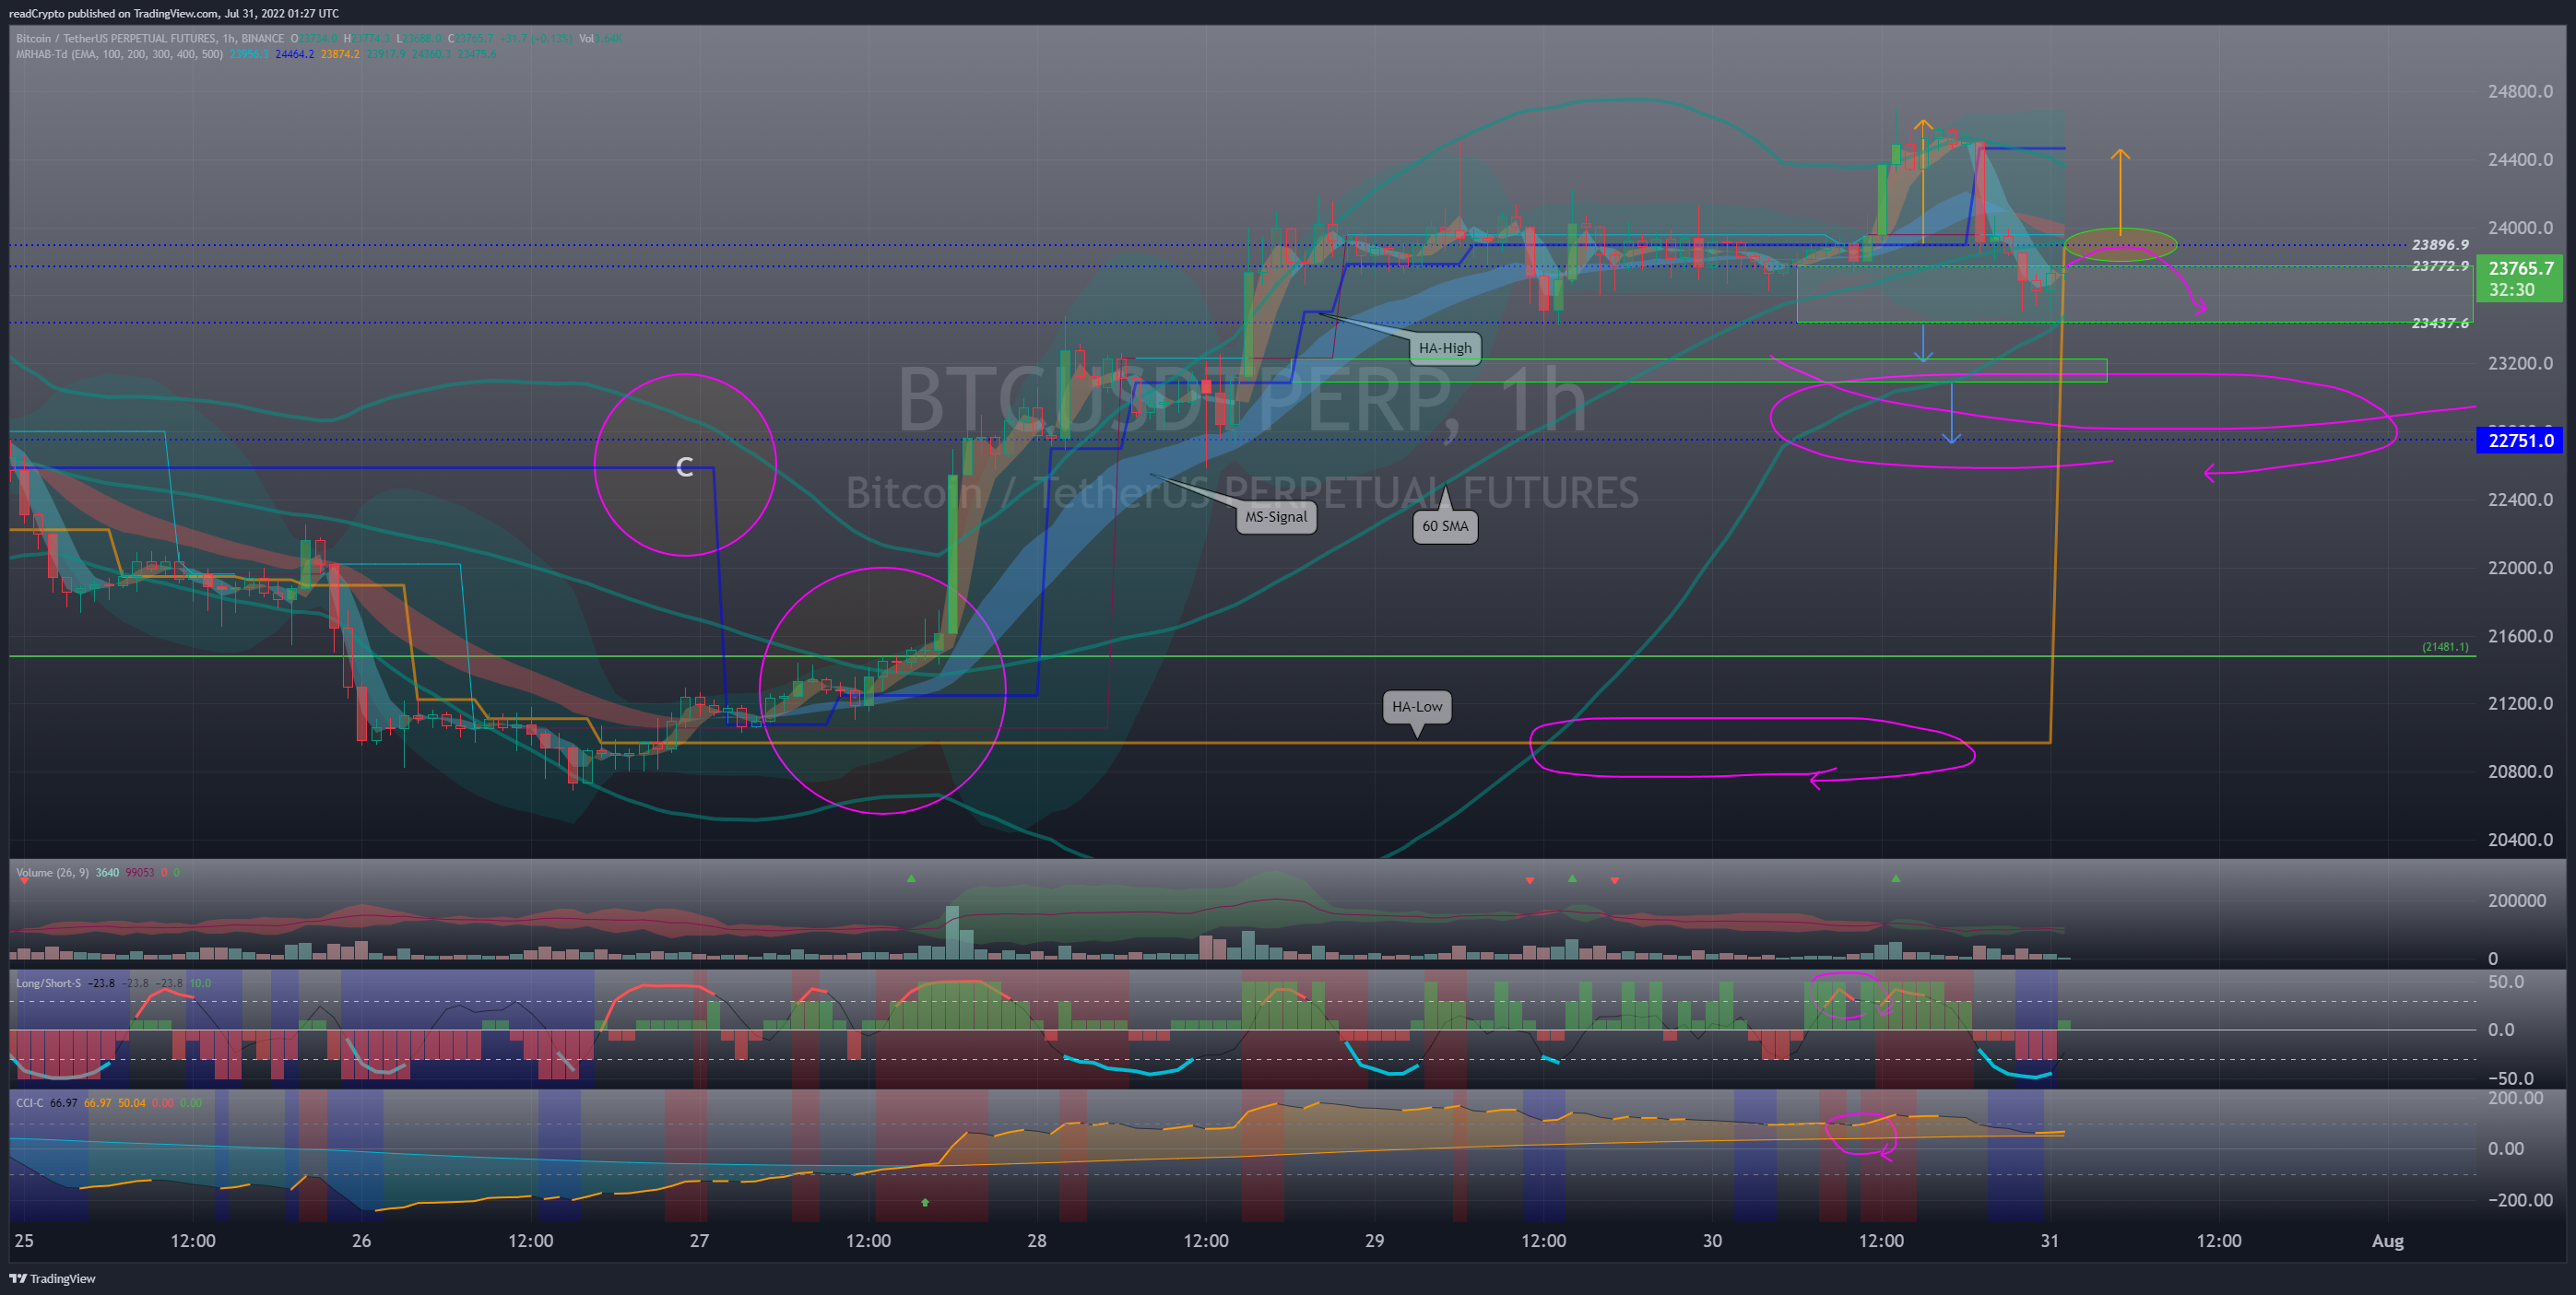The width and height of the screenshot is (2576, 1295).
Task: Click the 12:00 label between 25 and 26
Action: coord(193,1241)
